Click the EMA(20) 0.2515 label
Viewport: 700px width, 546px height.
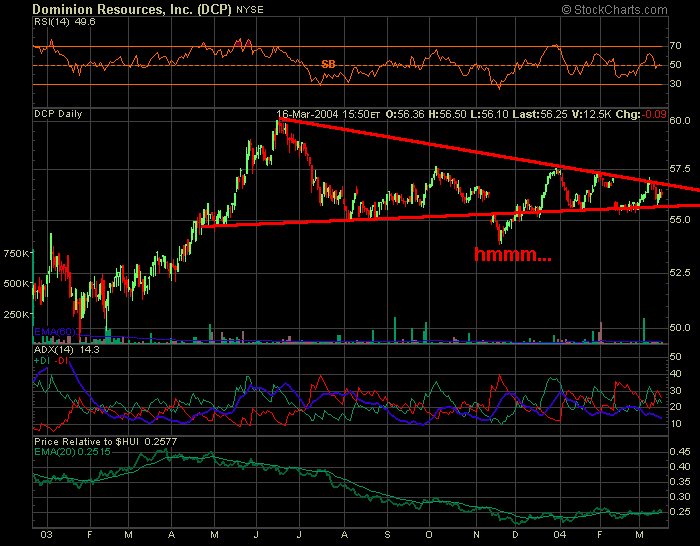(72, 451)
